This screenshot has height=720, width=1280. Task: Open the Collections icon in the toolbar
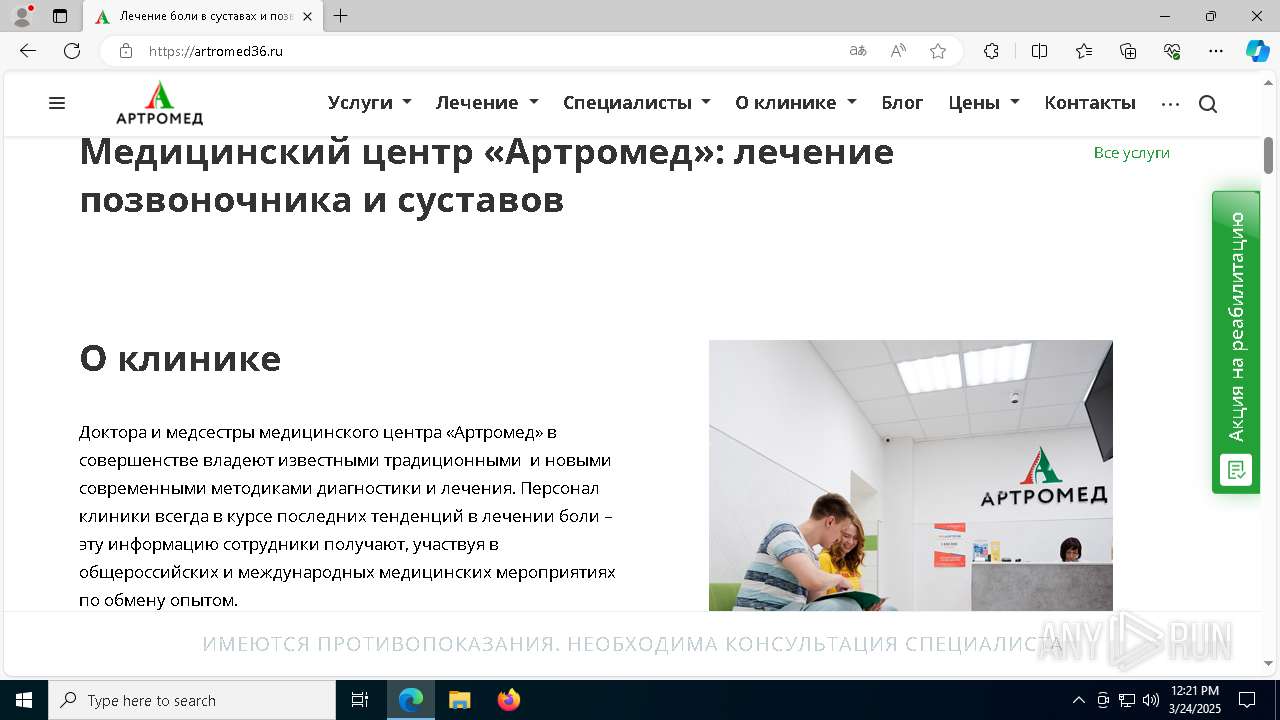(x=1128, y=51)
